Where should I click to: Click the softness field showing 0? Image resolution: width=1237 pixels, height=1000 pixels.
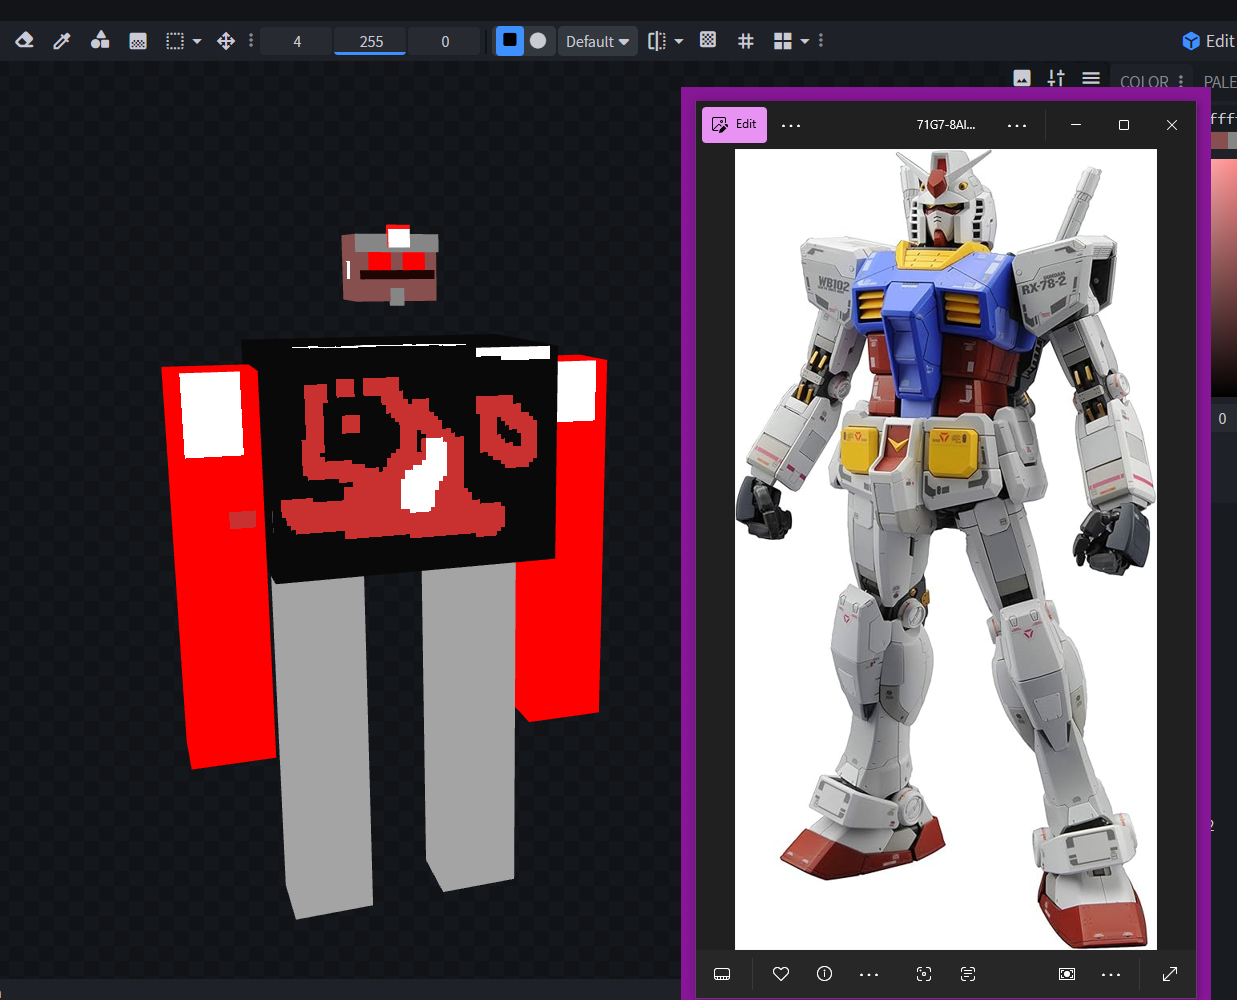[x=445, y=41]
